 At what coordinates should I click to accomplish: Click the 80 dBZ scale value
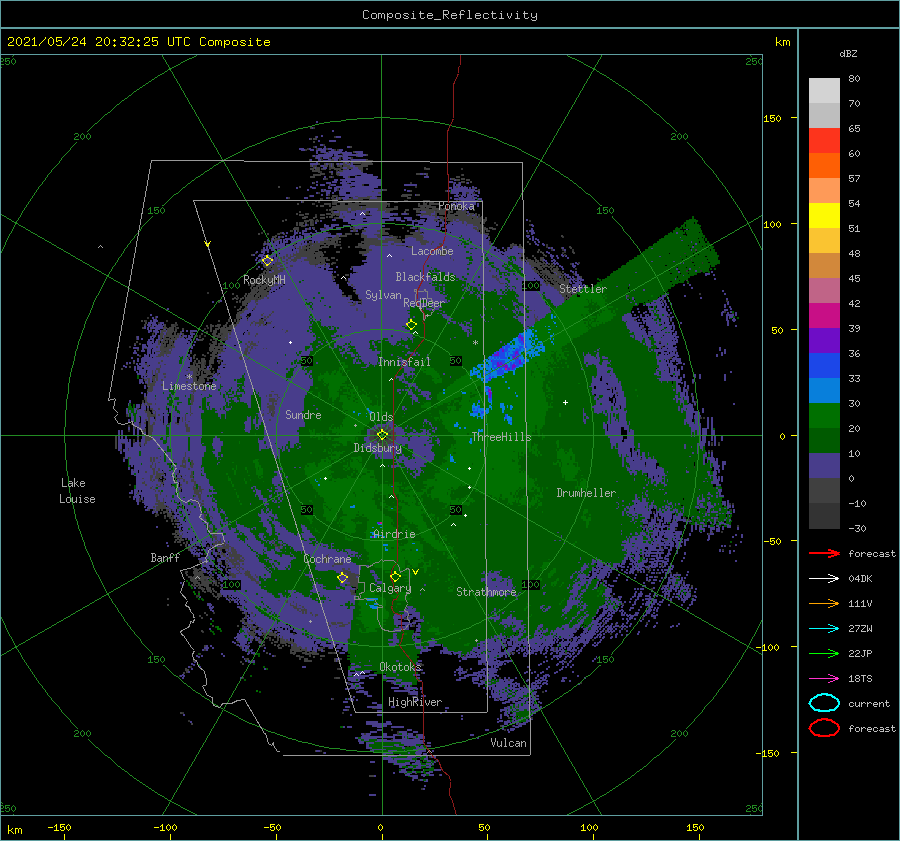pos(854,79)
